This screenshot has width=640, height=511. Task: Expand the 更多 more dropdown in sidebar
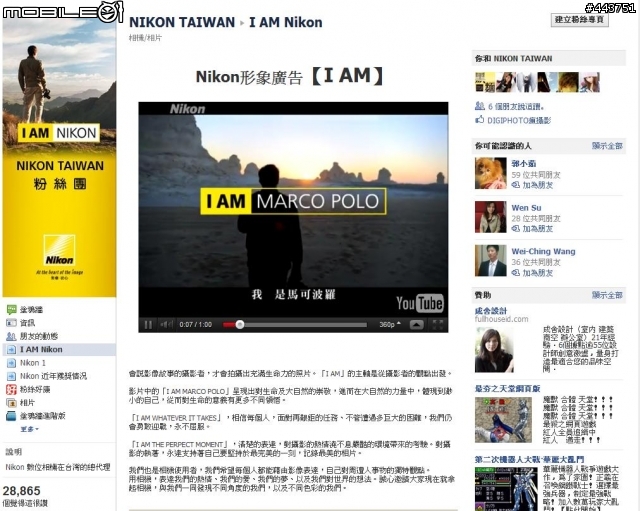pos(30,429)
